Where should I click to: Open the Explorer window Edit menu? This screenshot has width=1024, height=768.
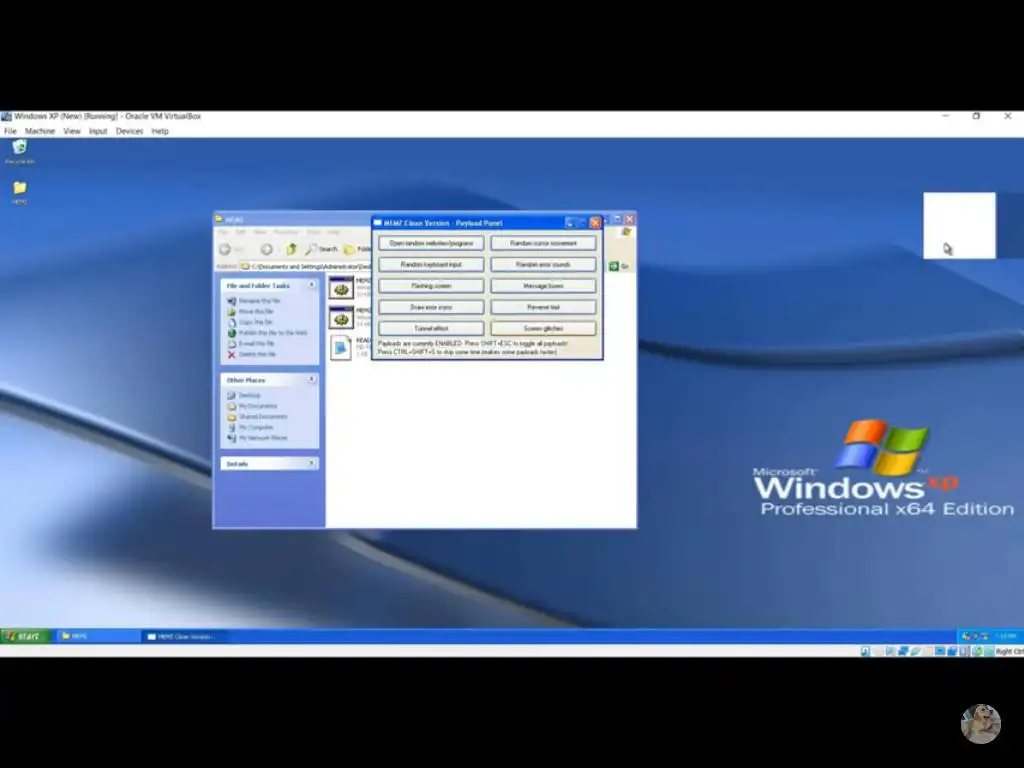pos(240,232)
